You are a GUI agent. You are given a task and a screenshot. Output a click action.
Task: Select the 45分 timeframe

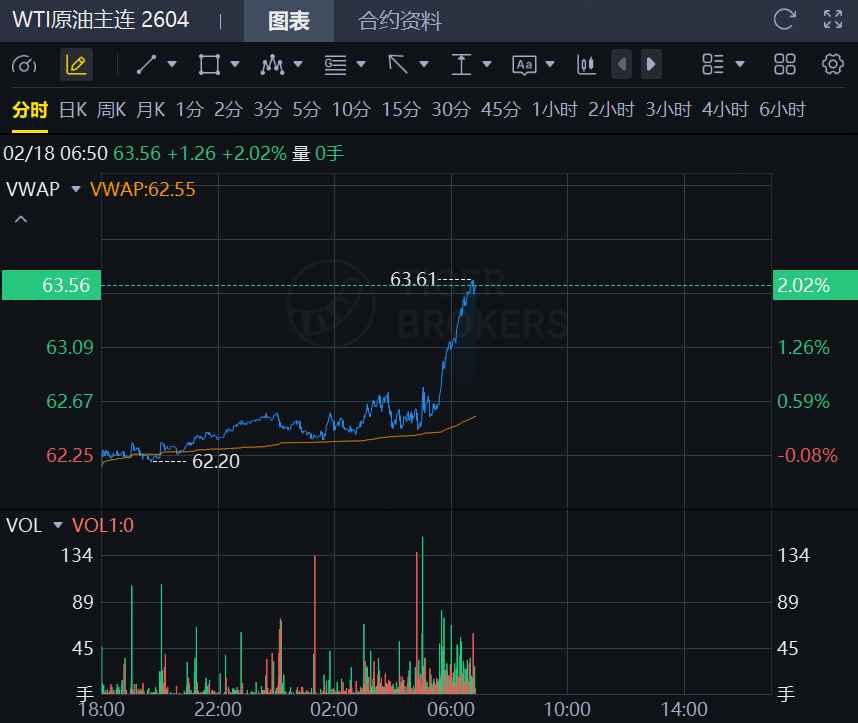tap(501, 109)
